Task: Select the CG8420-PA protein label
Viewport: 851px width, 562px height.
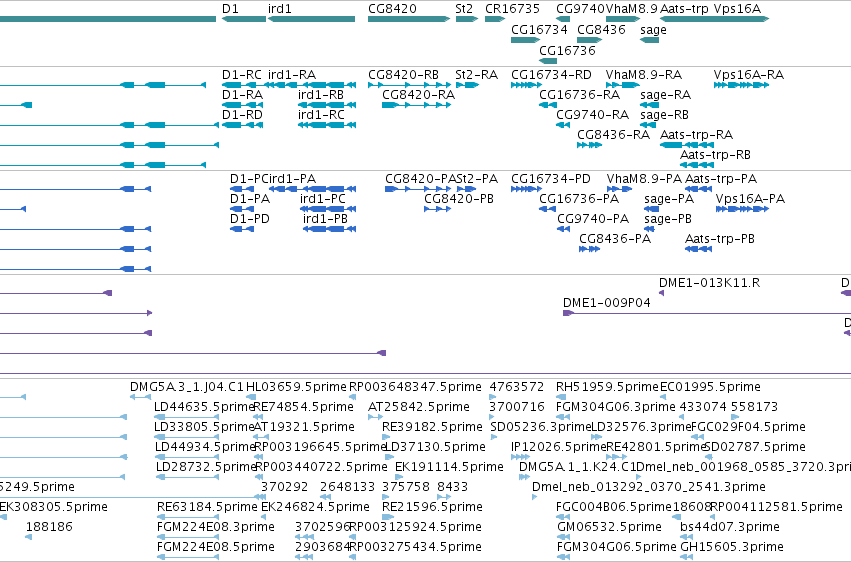Action: pos(421,178)
